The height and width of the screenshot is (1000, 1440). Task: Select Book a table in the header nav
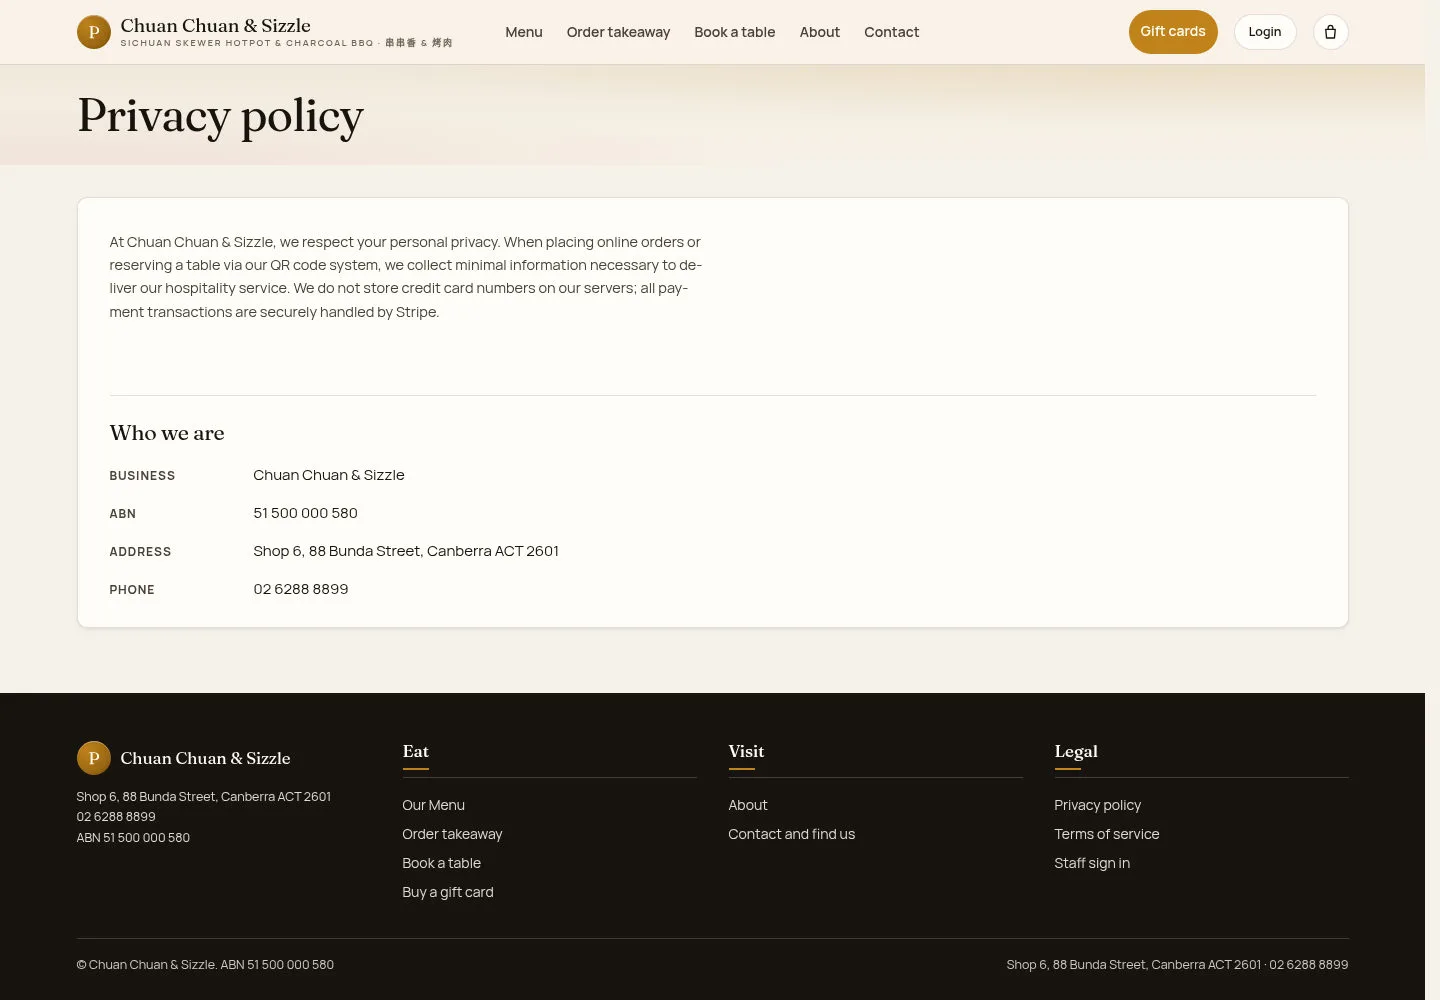(735, 32)
